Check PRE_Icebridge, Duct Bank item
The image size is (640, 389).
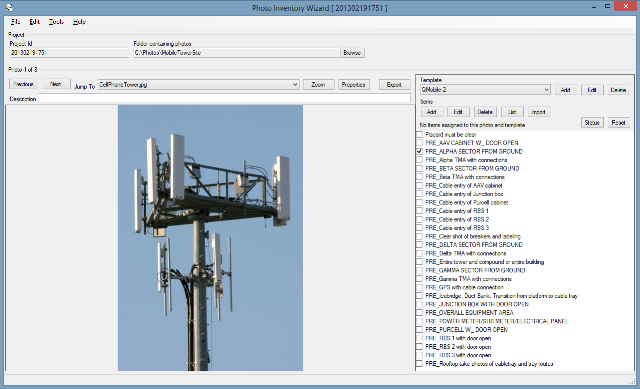tap(420, 296)
